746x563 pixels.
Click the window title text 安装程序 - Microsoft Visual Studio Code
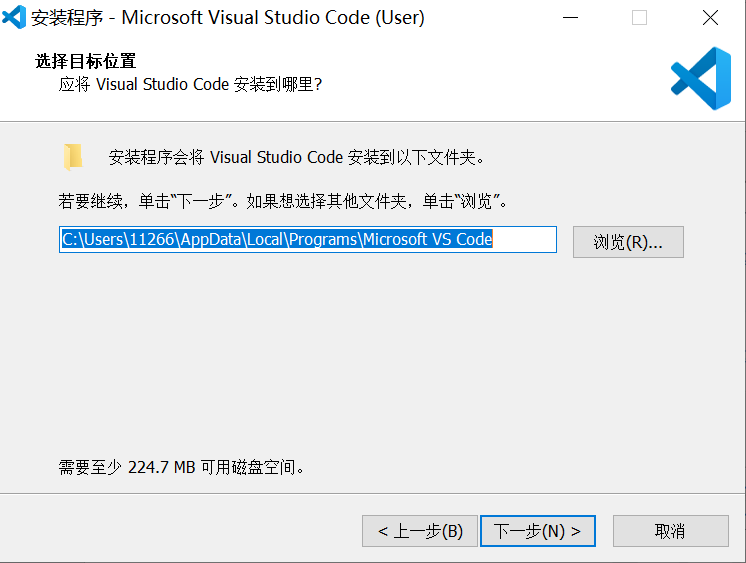pos(228,18)
